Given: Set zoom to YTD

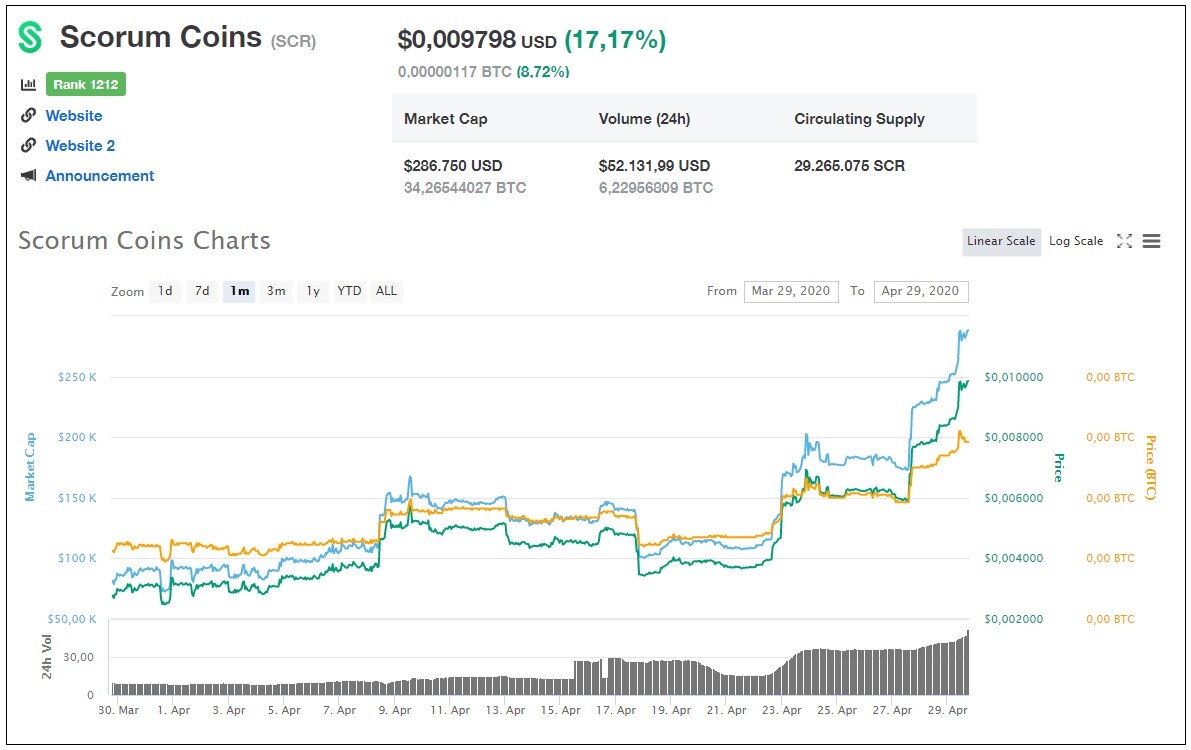Looking at the screenshot, I should tap(349, 291).
